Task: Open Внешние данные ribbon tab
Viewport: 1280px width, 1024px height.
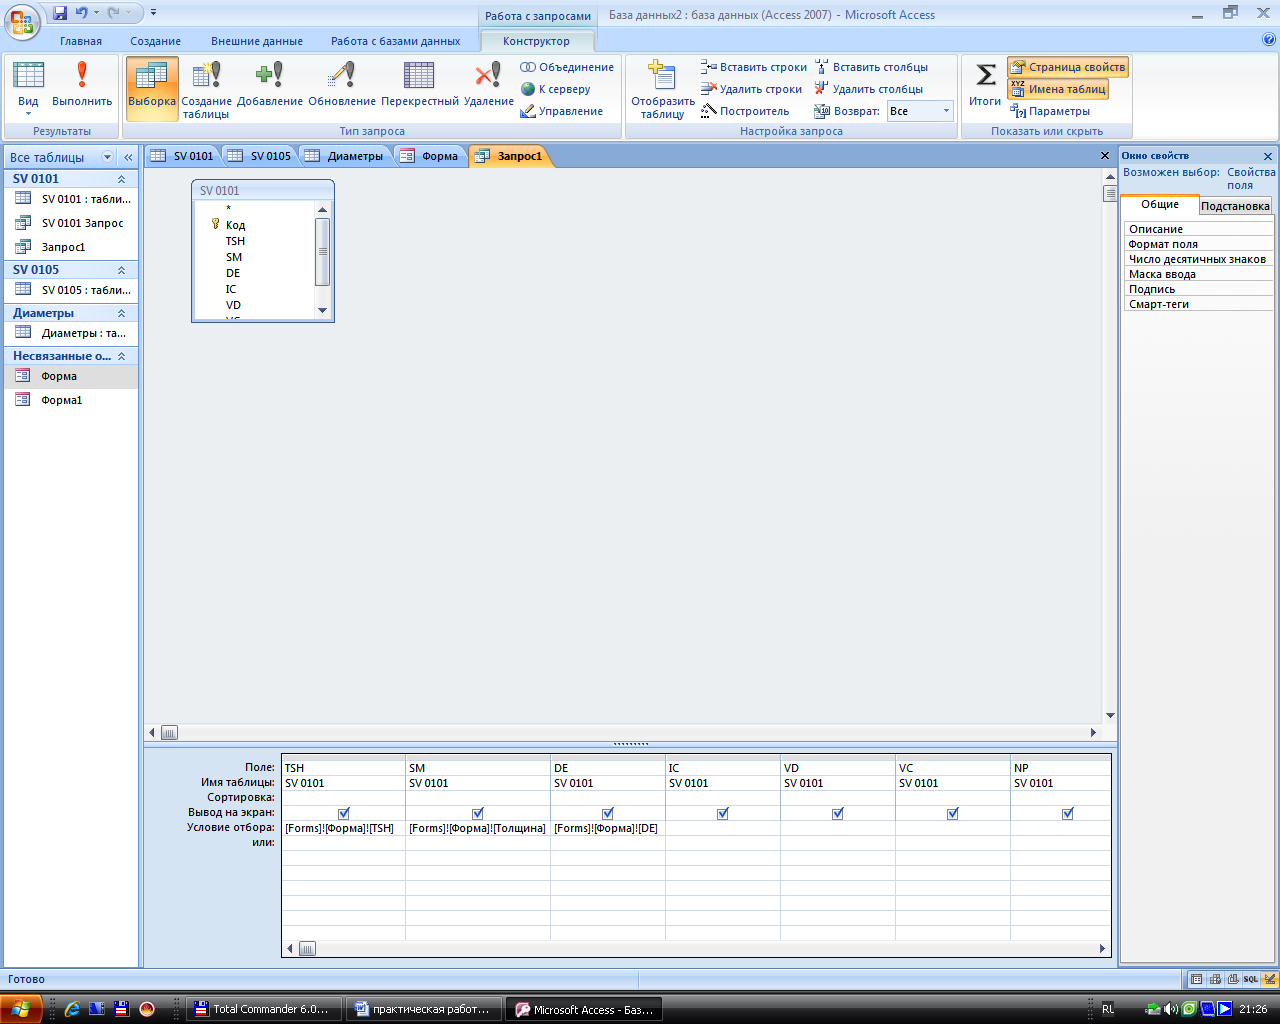Action: [257, 41]
